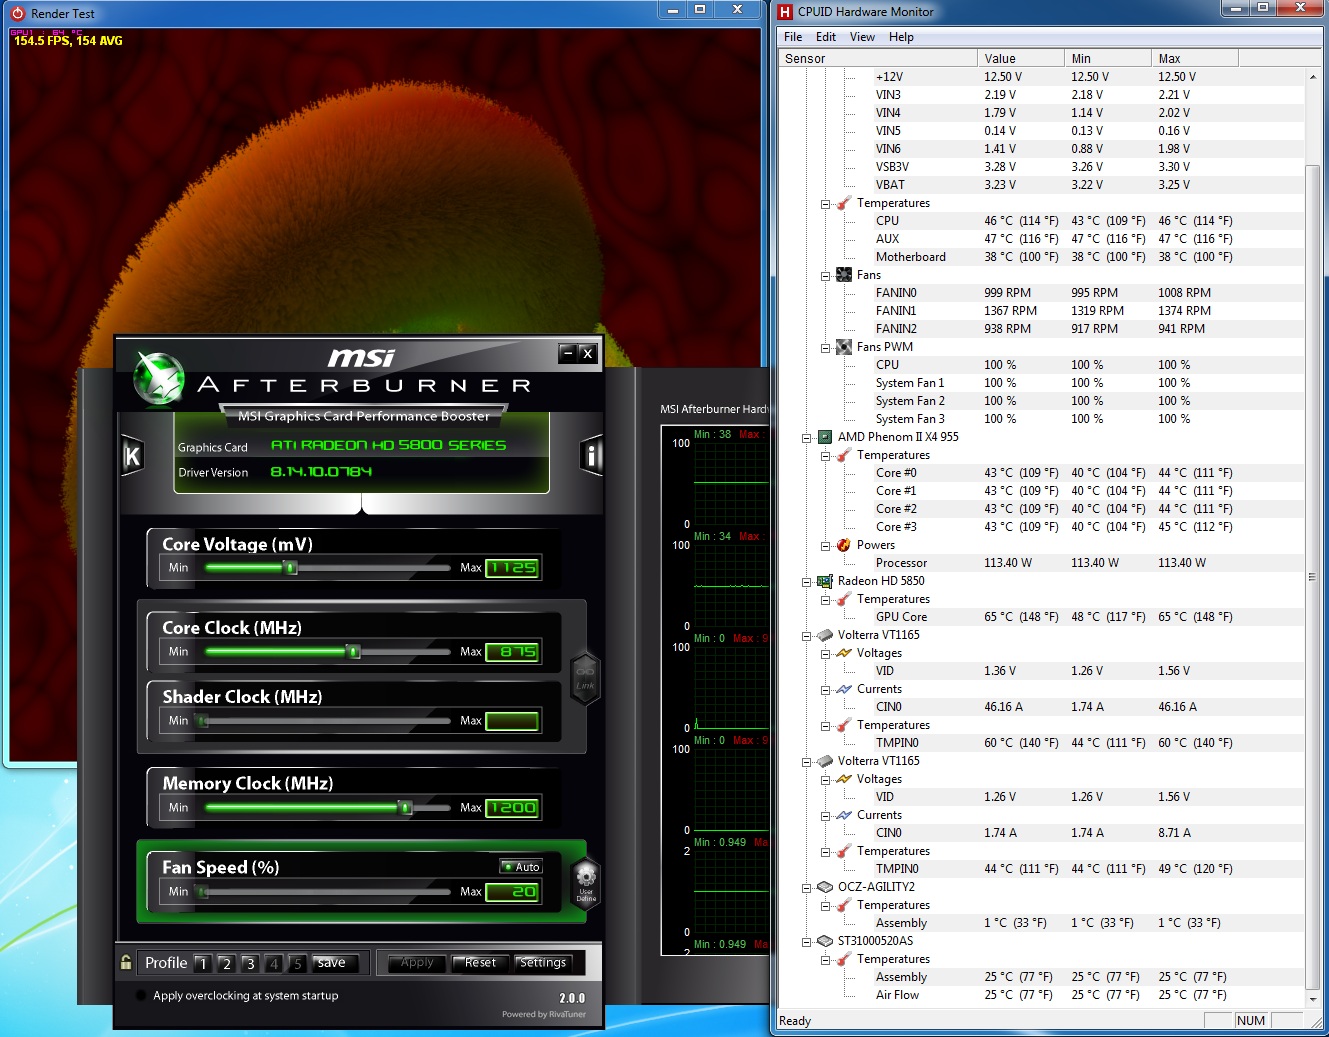Select the VBAT voltage row

(1041, 185)
